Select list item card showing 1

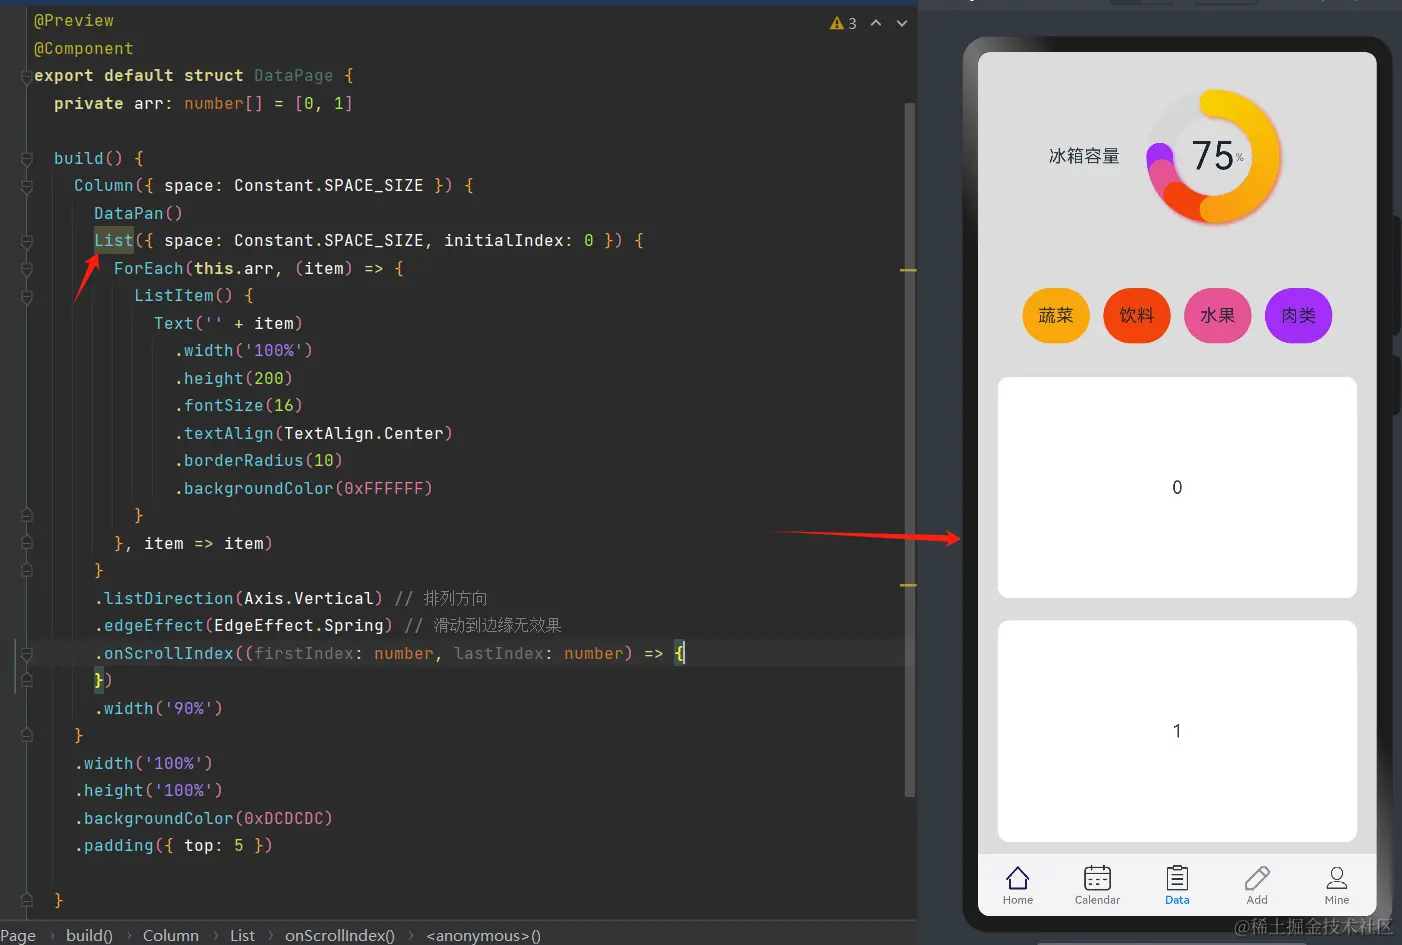click(1177, 731)
